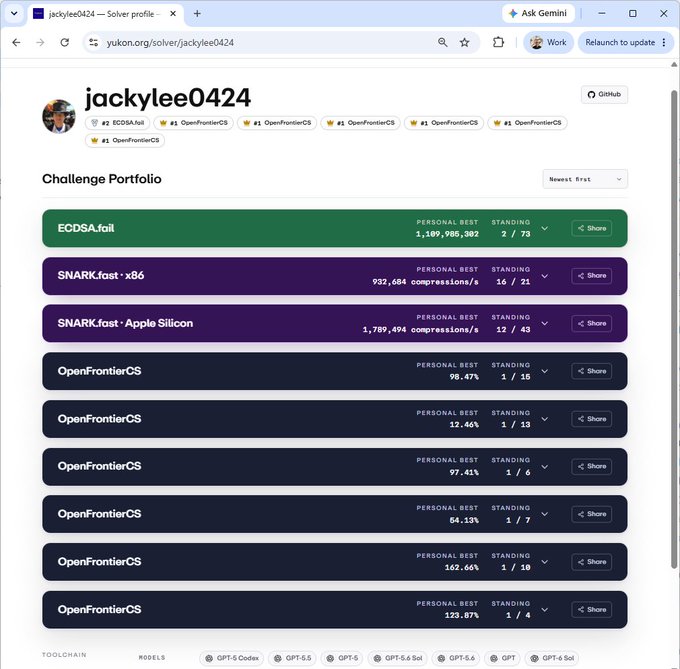Share the OpenFrontierCS 97.41% result
The height and width of the screenshot is (669, 680).
coord(592,467)
